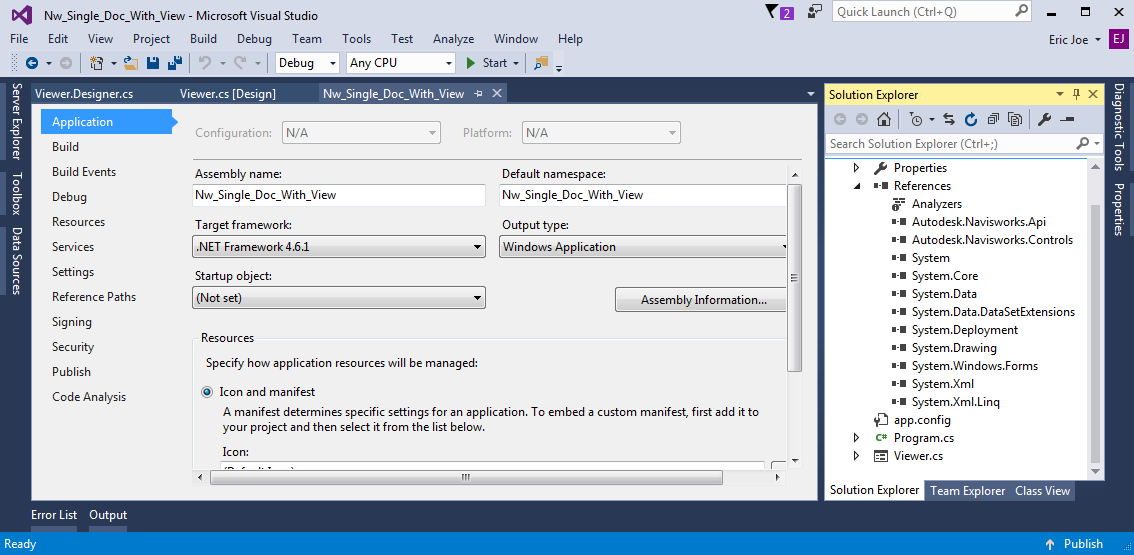1134x555 pixels.
Task: Click the main toolbar overflow options arrow
Action: pos(559,68)
